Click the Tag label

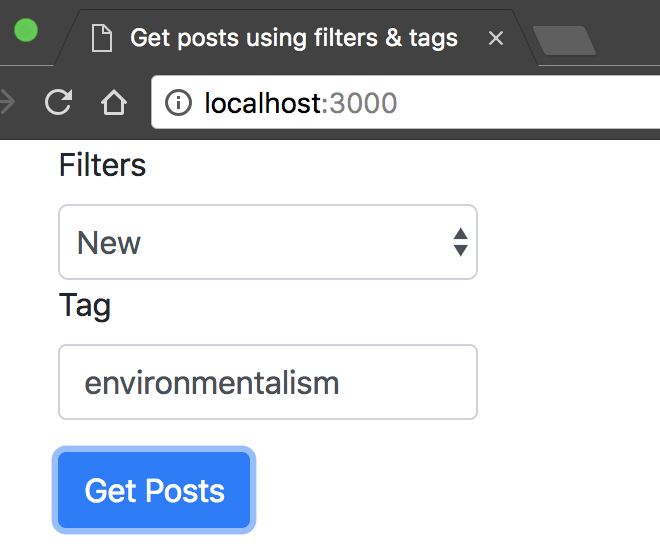pyautogui.click(x=85, y=305)
